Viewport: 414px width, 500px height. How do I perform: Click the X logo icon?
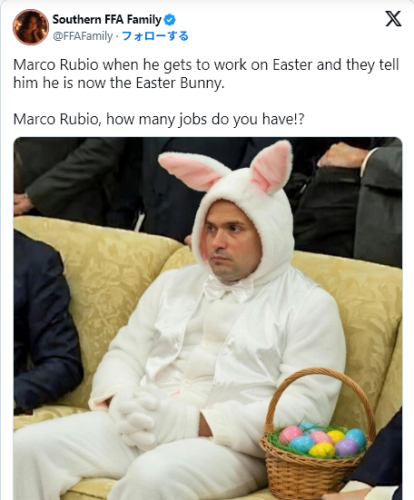point(393,19)
